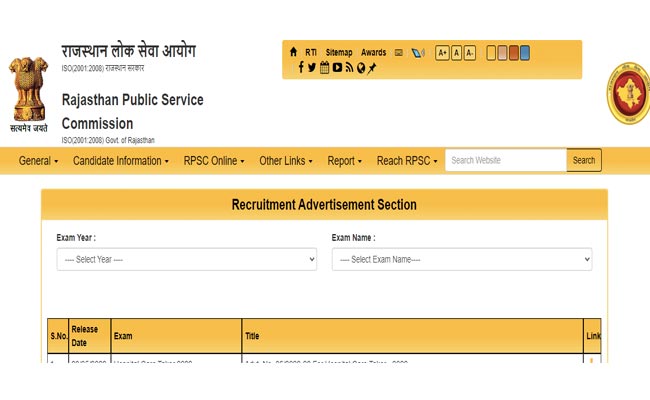Open the Candidate Information menu
This screenshot has height=400, width=650.
(x=120, y=161)
